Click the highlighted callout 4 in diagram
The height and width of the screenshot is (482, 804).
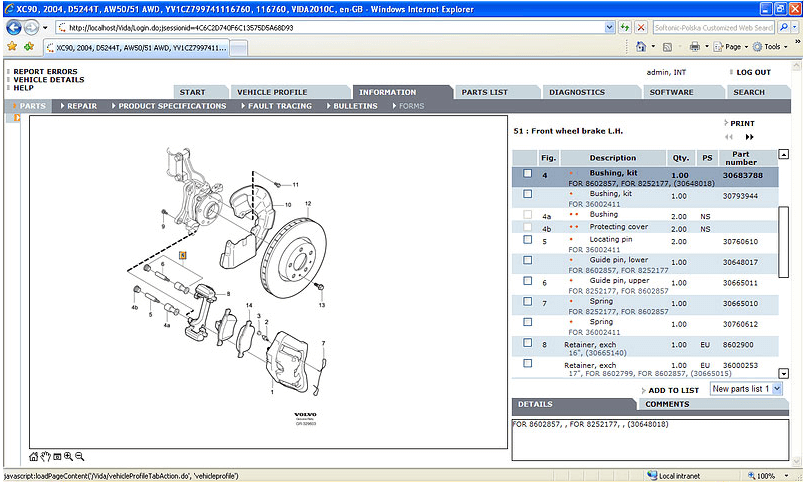coord(182,255)
